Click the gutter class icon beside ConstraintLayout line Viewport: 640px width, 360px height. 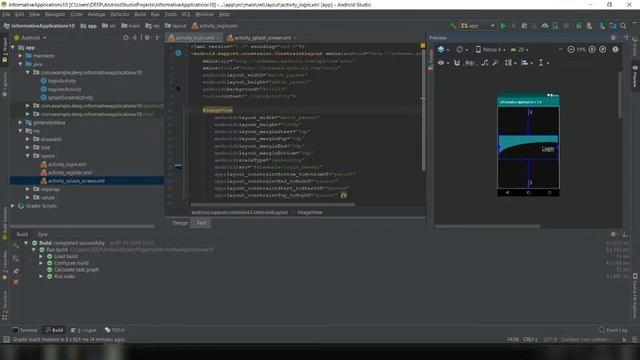coord(178,53)
